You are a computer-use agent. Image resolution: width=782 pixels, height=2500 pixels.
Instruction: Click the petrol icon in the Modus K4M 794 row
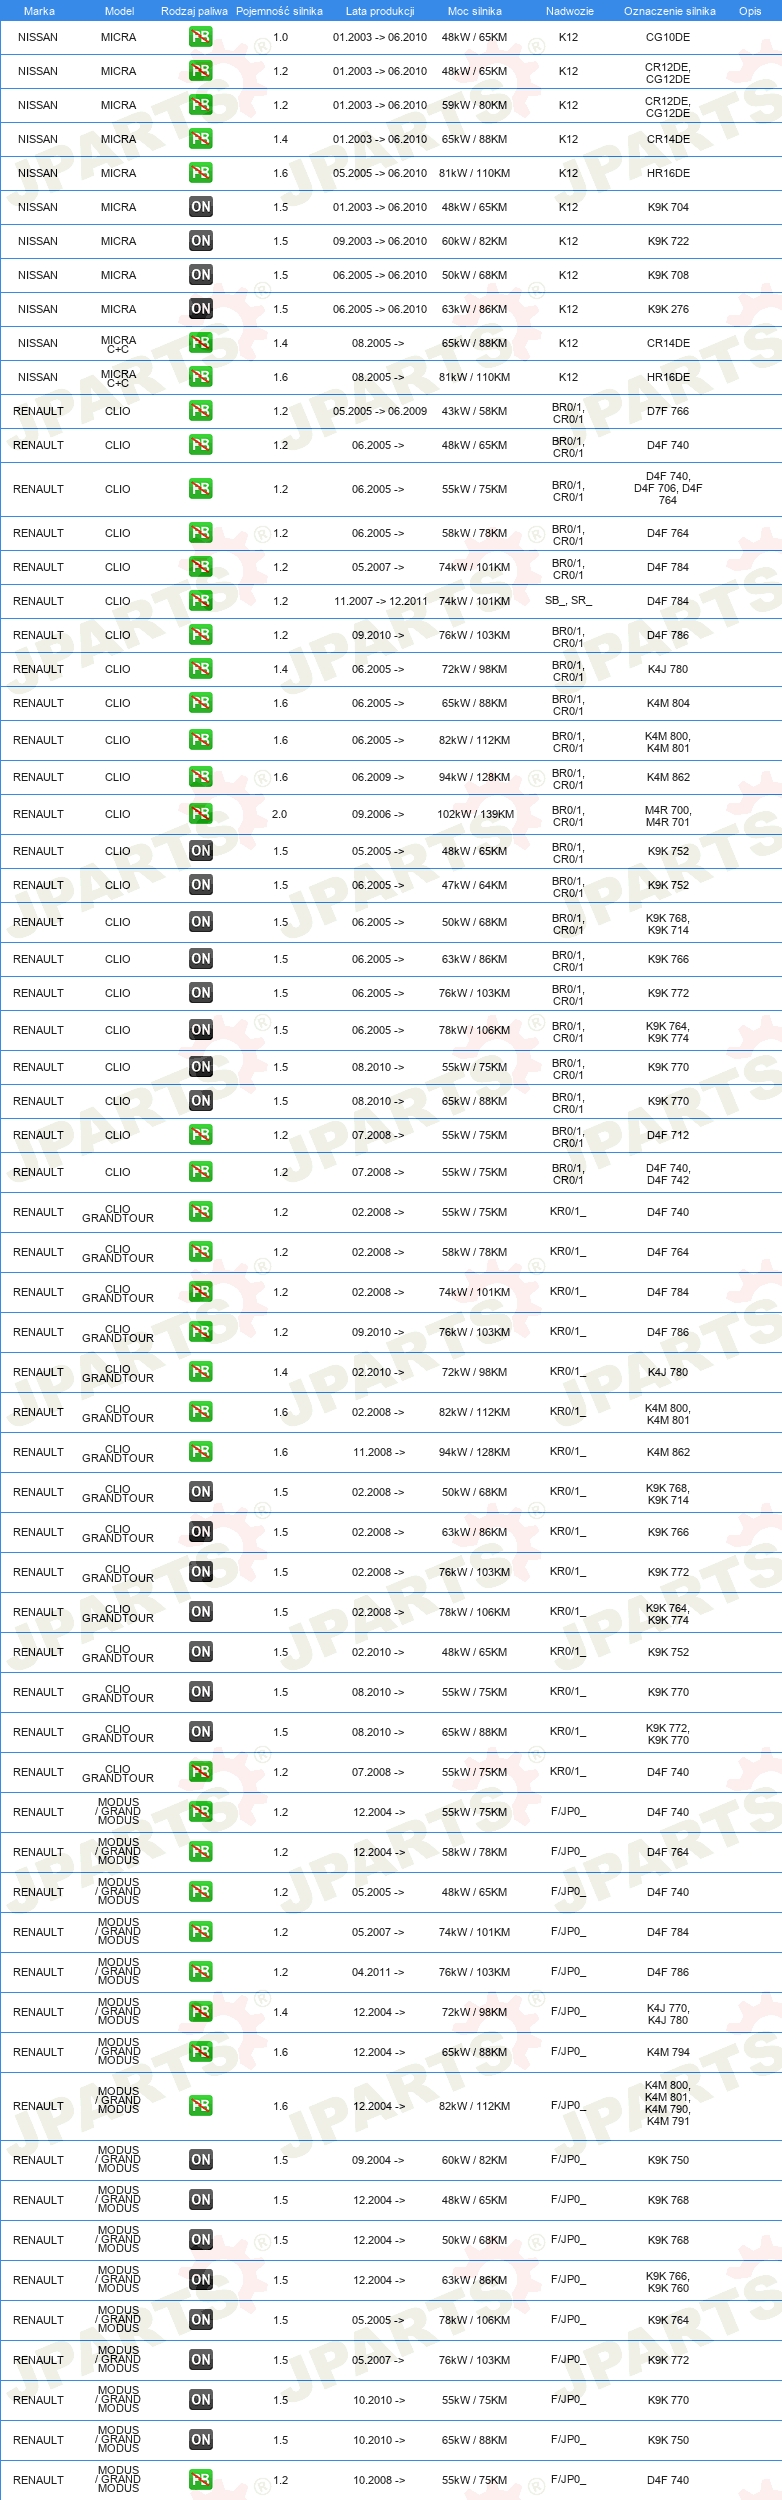(x=201, y=2052)
